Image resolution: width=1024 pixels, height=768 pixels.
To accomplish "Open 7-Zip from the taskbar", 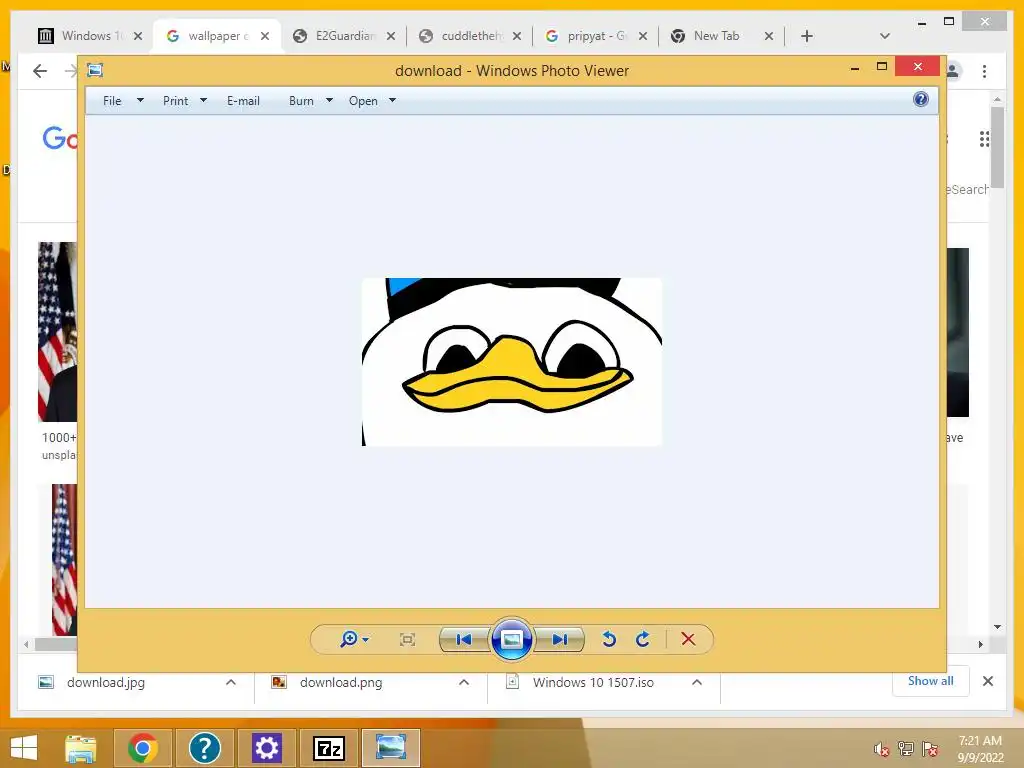I will click(328, 748).
